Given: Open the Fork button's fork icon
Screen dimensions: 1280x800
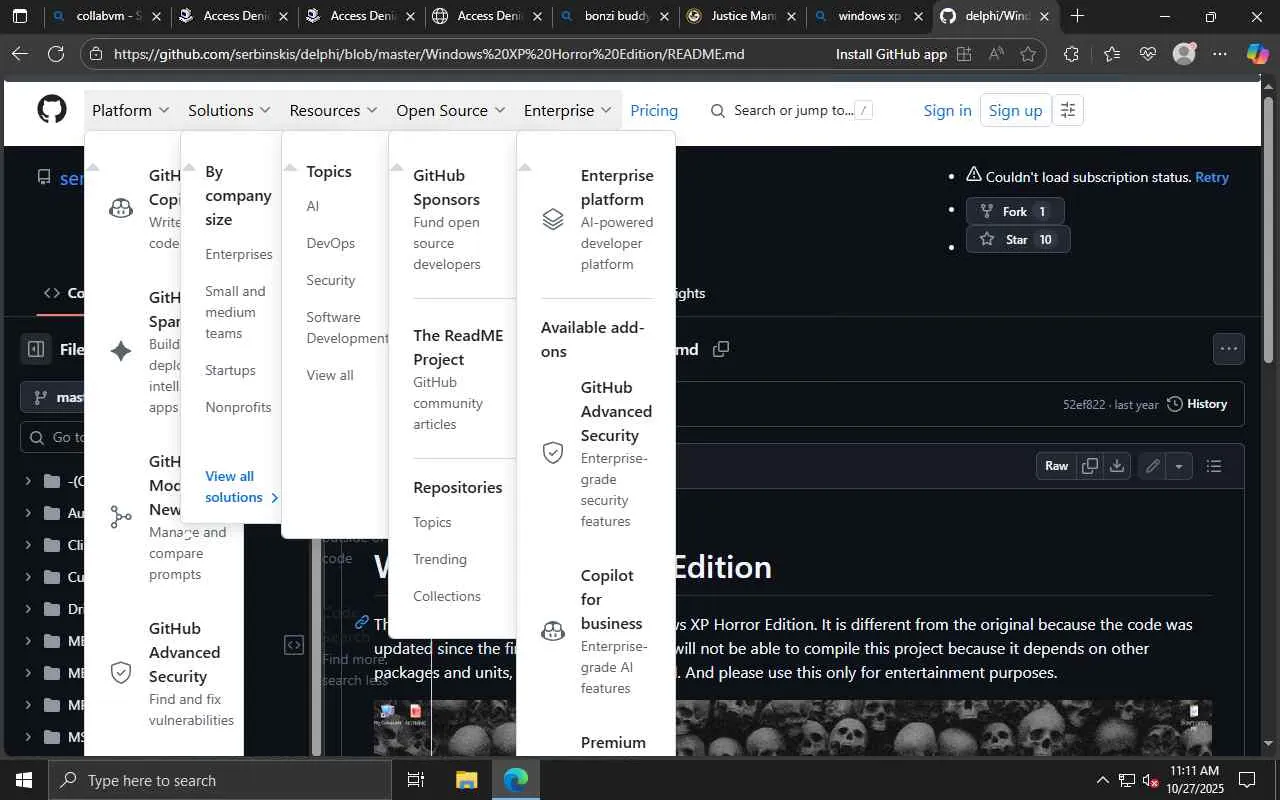Looking at the screenshot, I should [x=987, y=211].
